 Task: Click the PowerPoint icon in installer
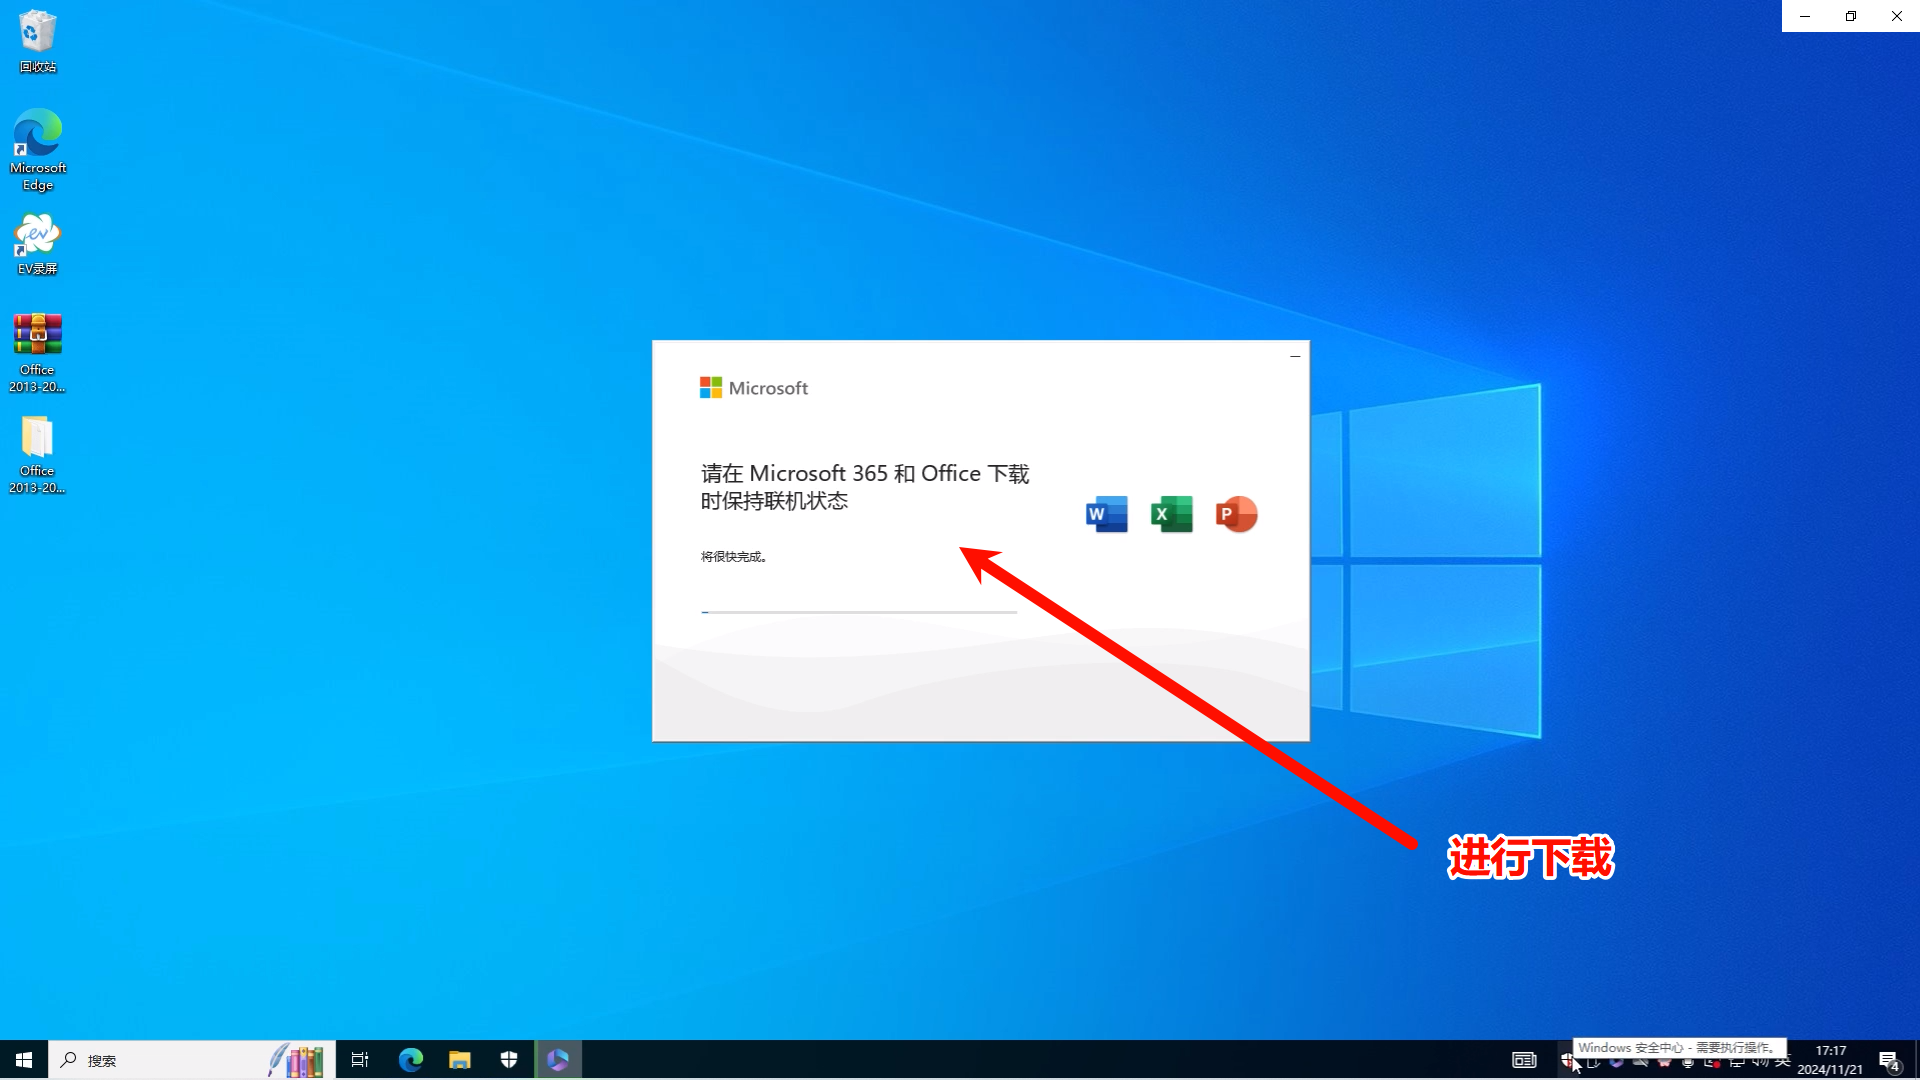click(x=1237, y=514)
